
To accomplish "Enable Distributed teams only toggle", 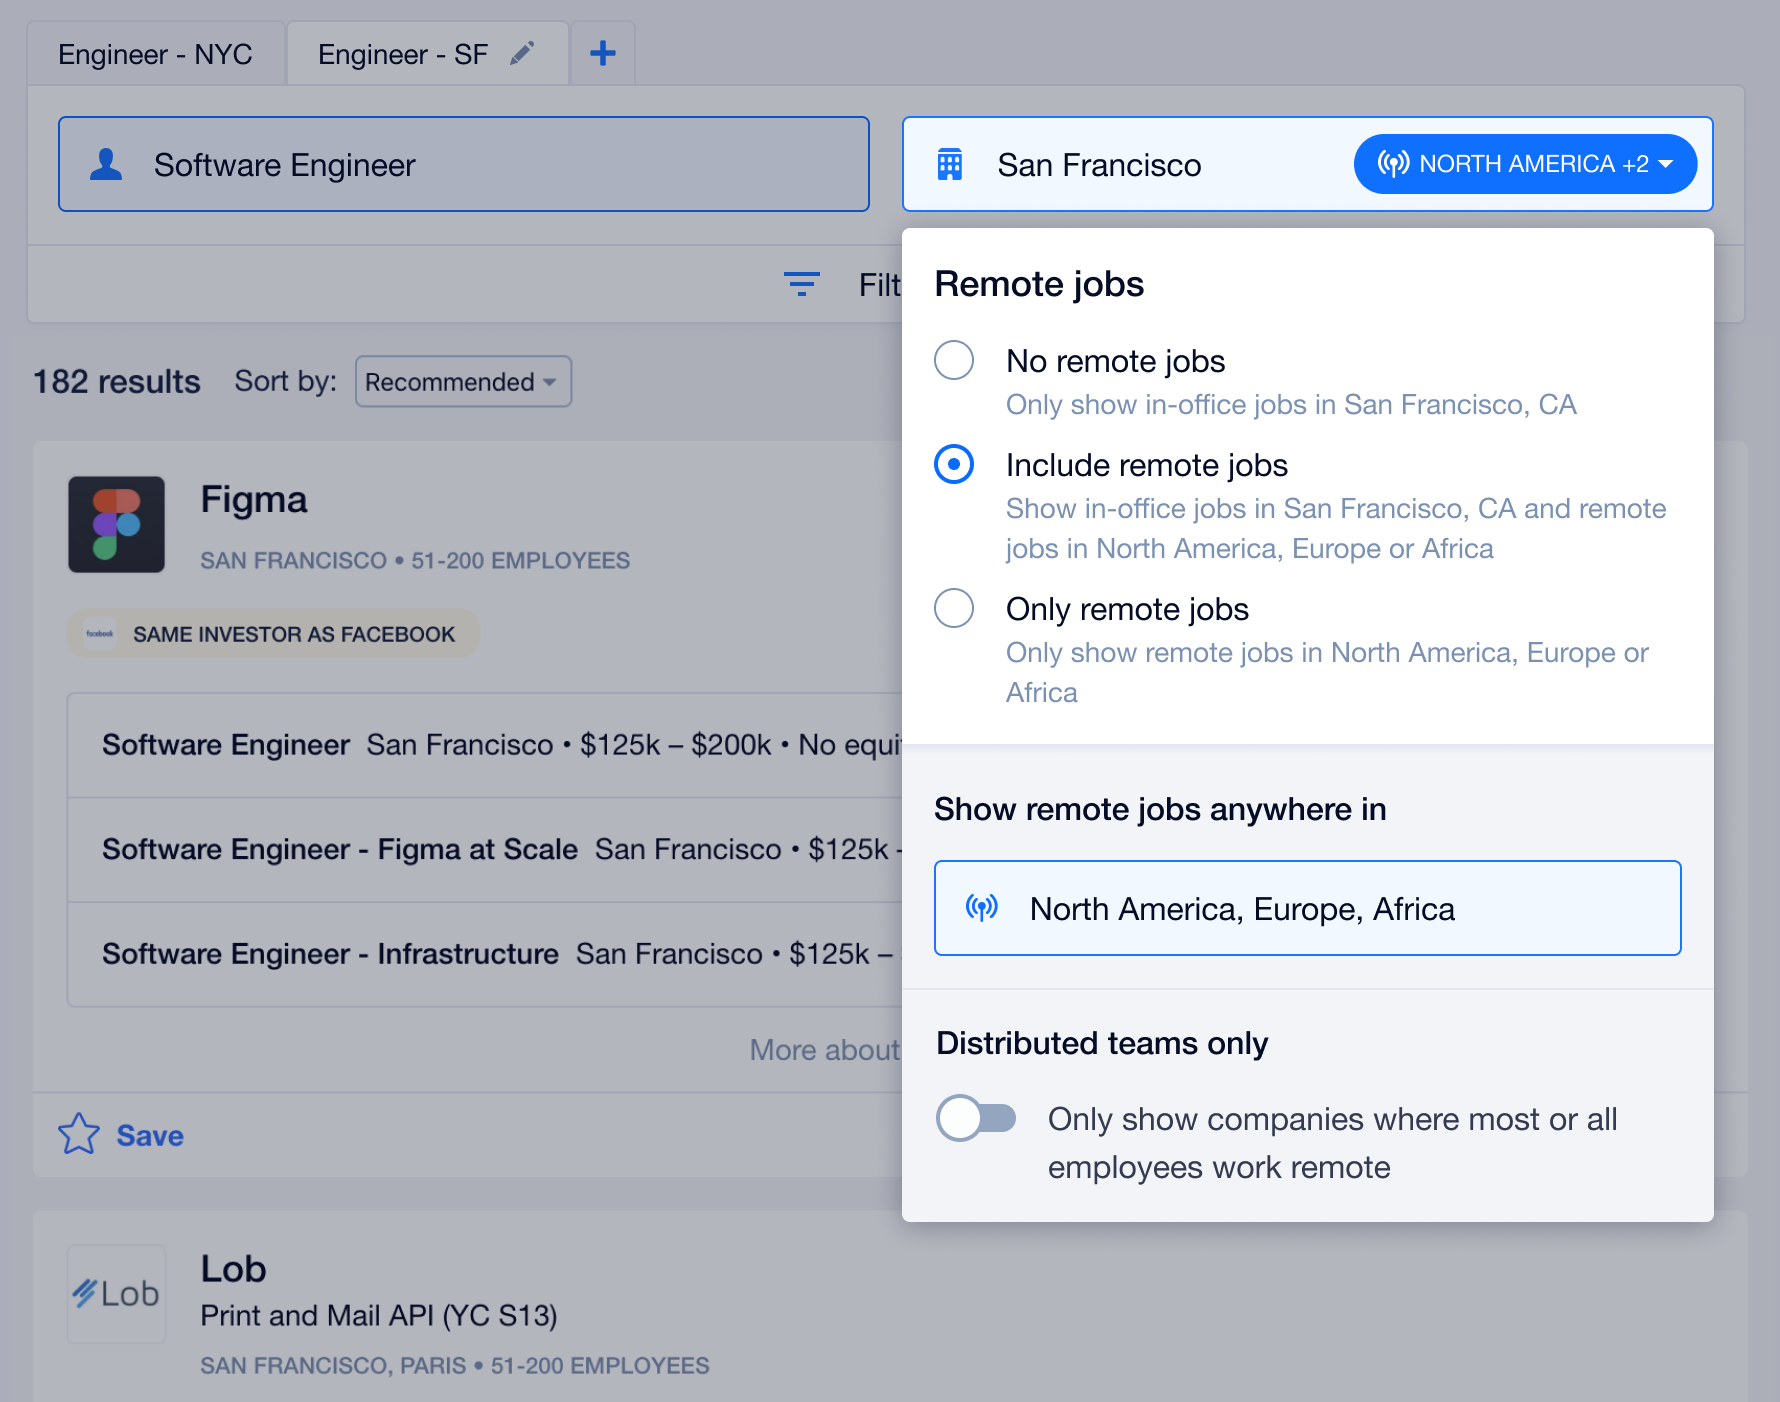I will point(976,1118).
